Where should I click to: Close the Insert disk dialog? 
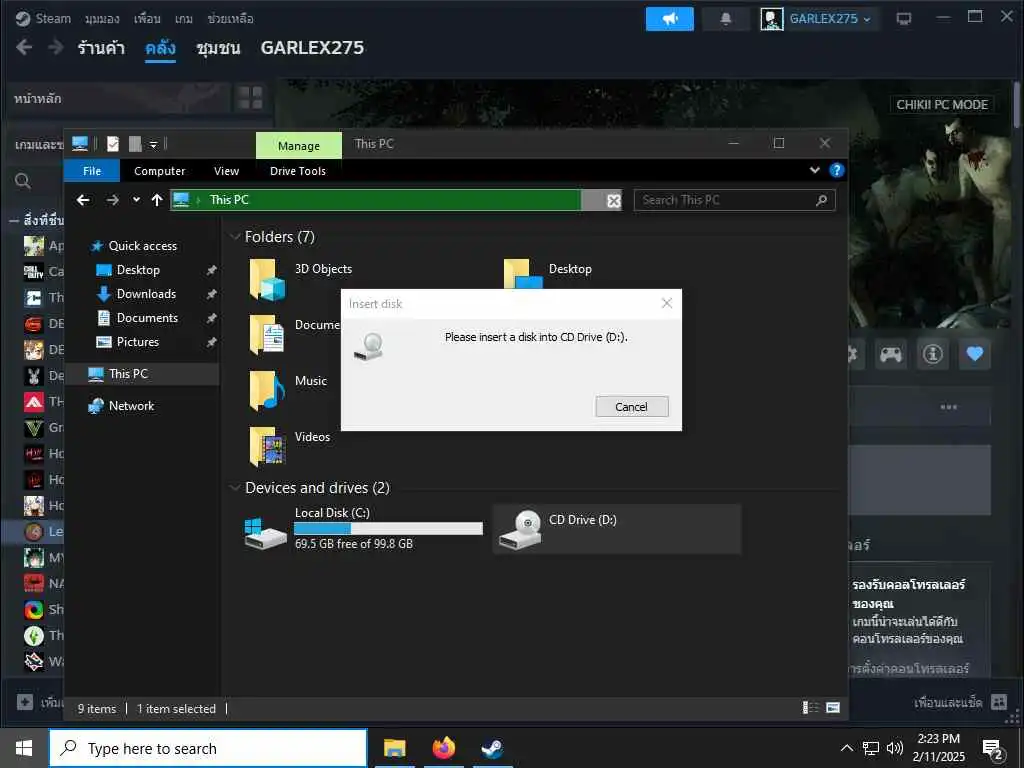(x=667, y=303)
